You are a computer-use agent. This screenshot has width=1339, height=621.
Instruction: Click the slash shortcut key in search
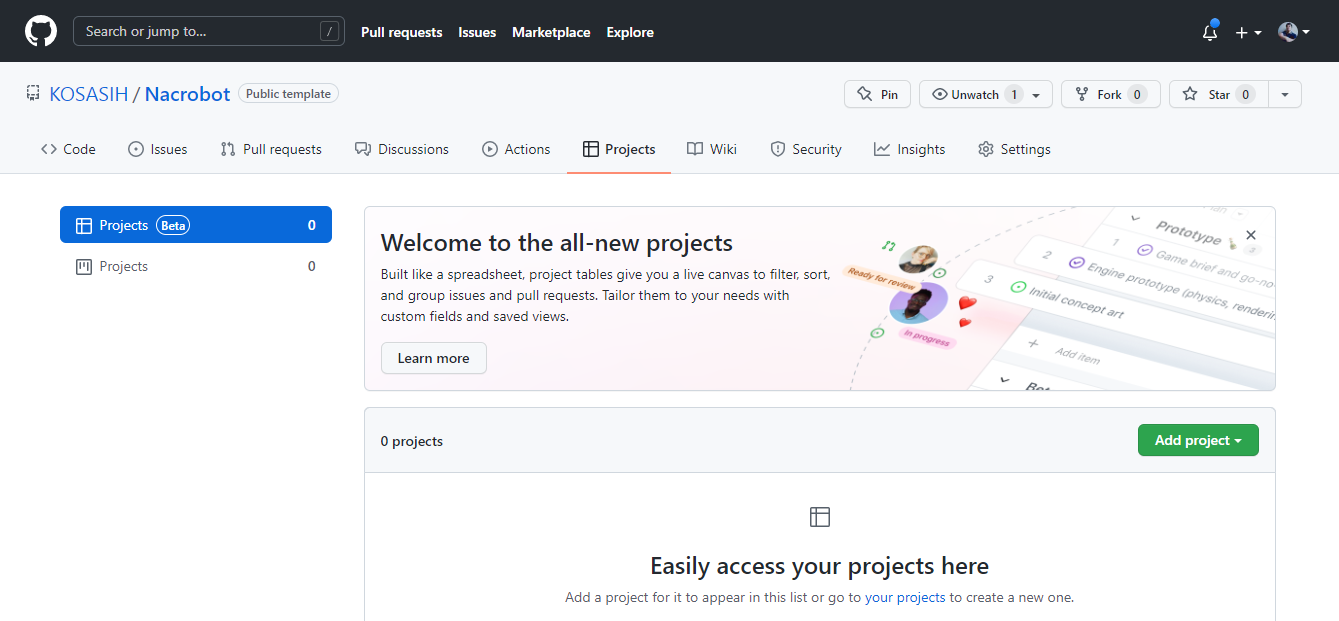pos(329,31)
